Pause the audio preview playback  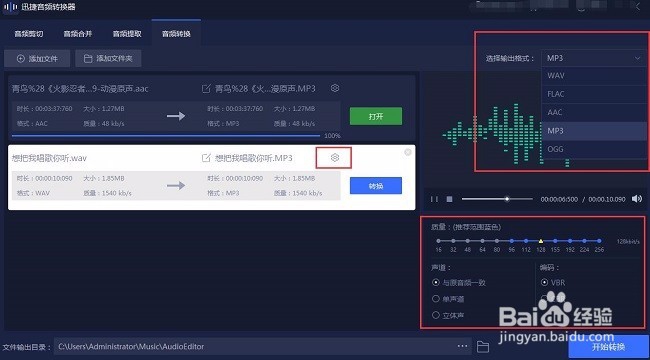click(434, 199)
